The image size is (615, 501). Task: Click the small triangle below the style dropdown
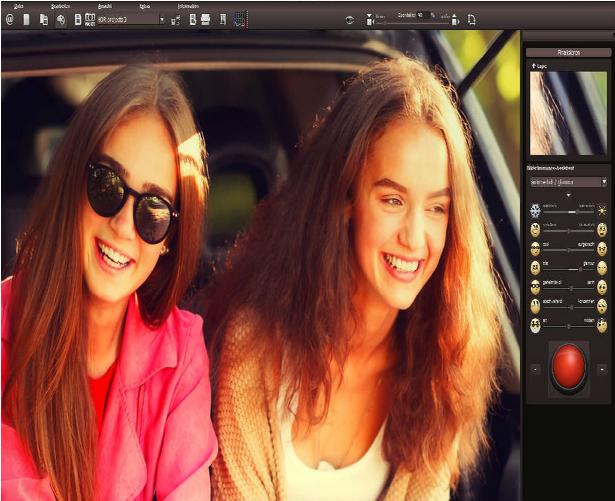[568, 195]
